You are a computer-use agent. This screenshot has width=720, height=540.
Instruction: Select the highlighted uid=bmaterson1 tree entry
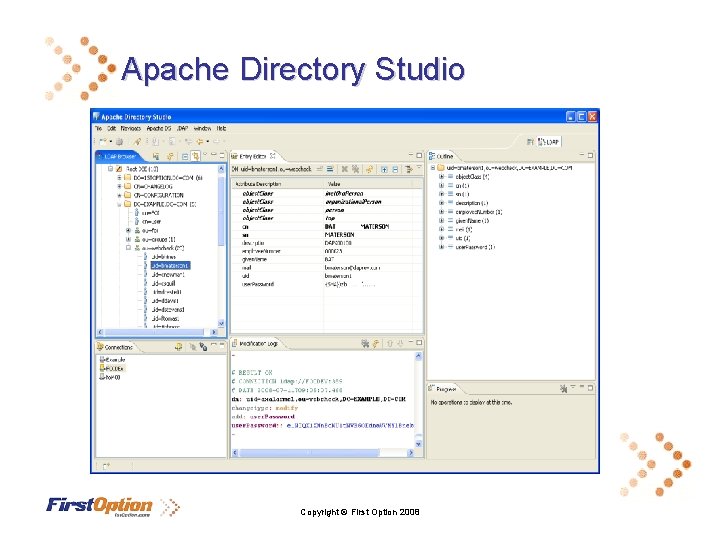(x=170, y=266)
